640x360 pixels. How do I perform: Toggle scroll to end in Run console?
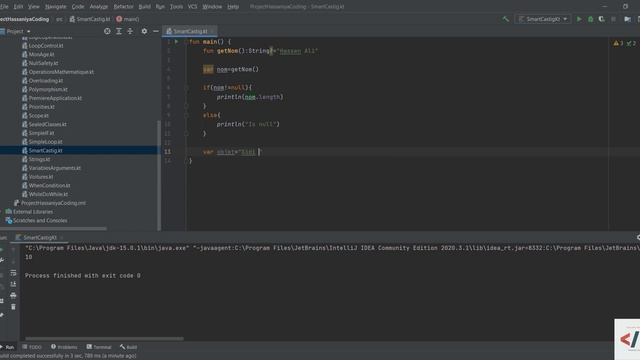pyautogui.click(x=13, y=284)
